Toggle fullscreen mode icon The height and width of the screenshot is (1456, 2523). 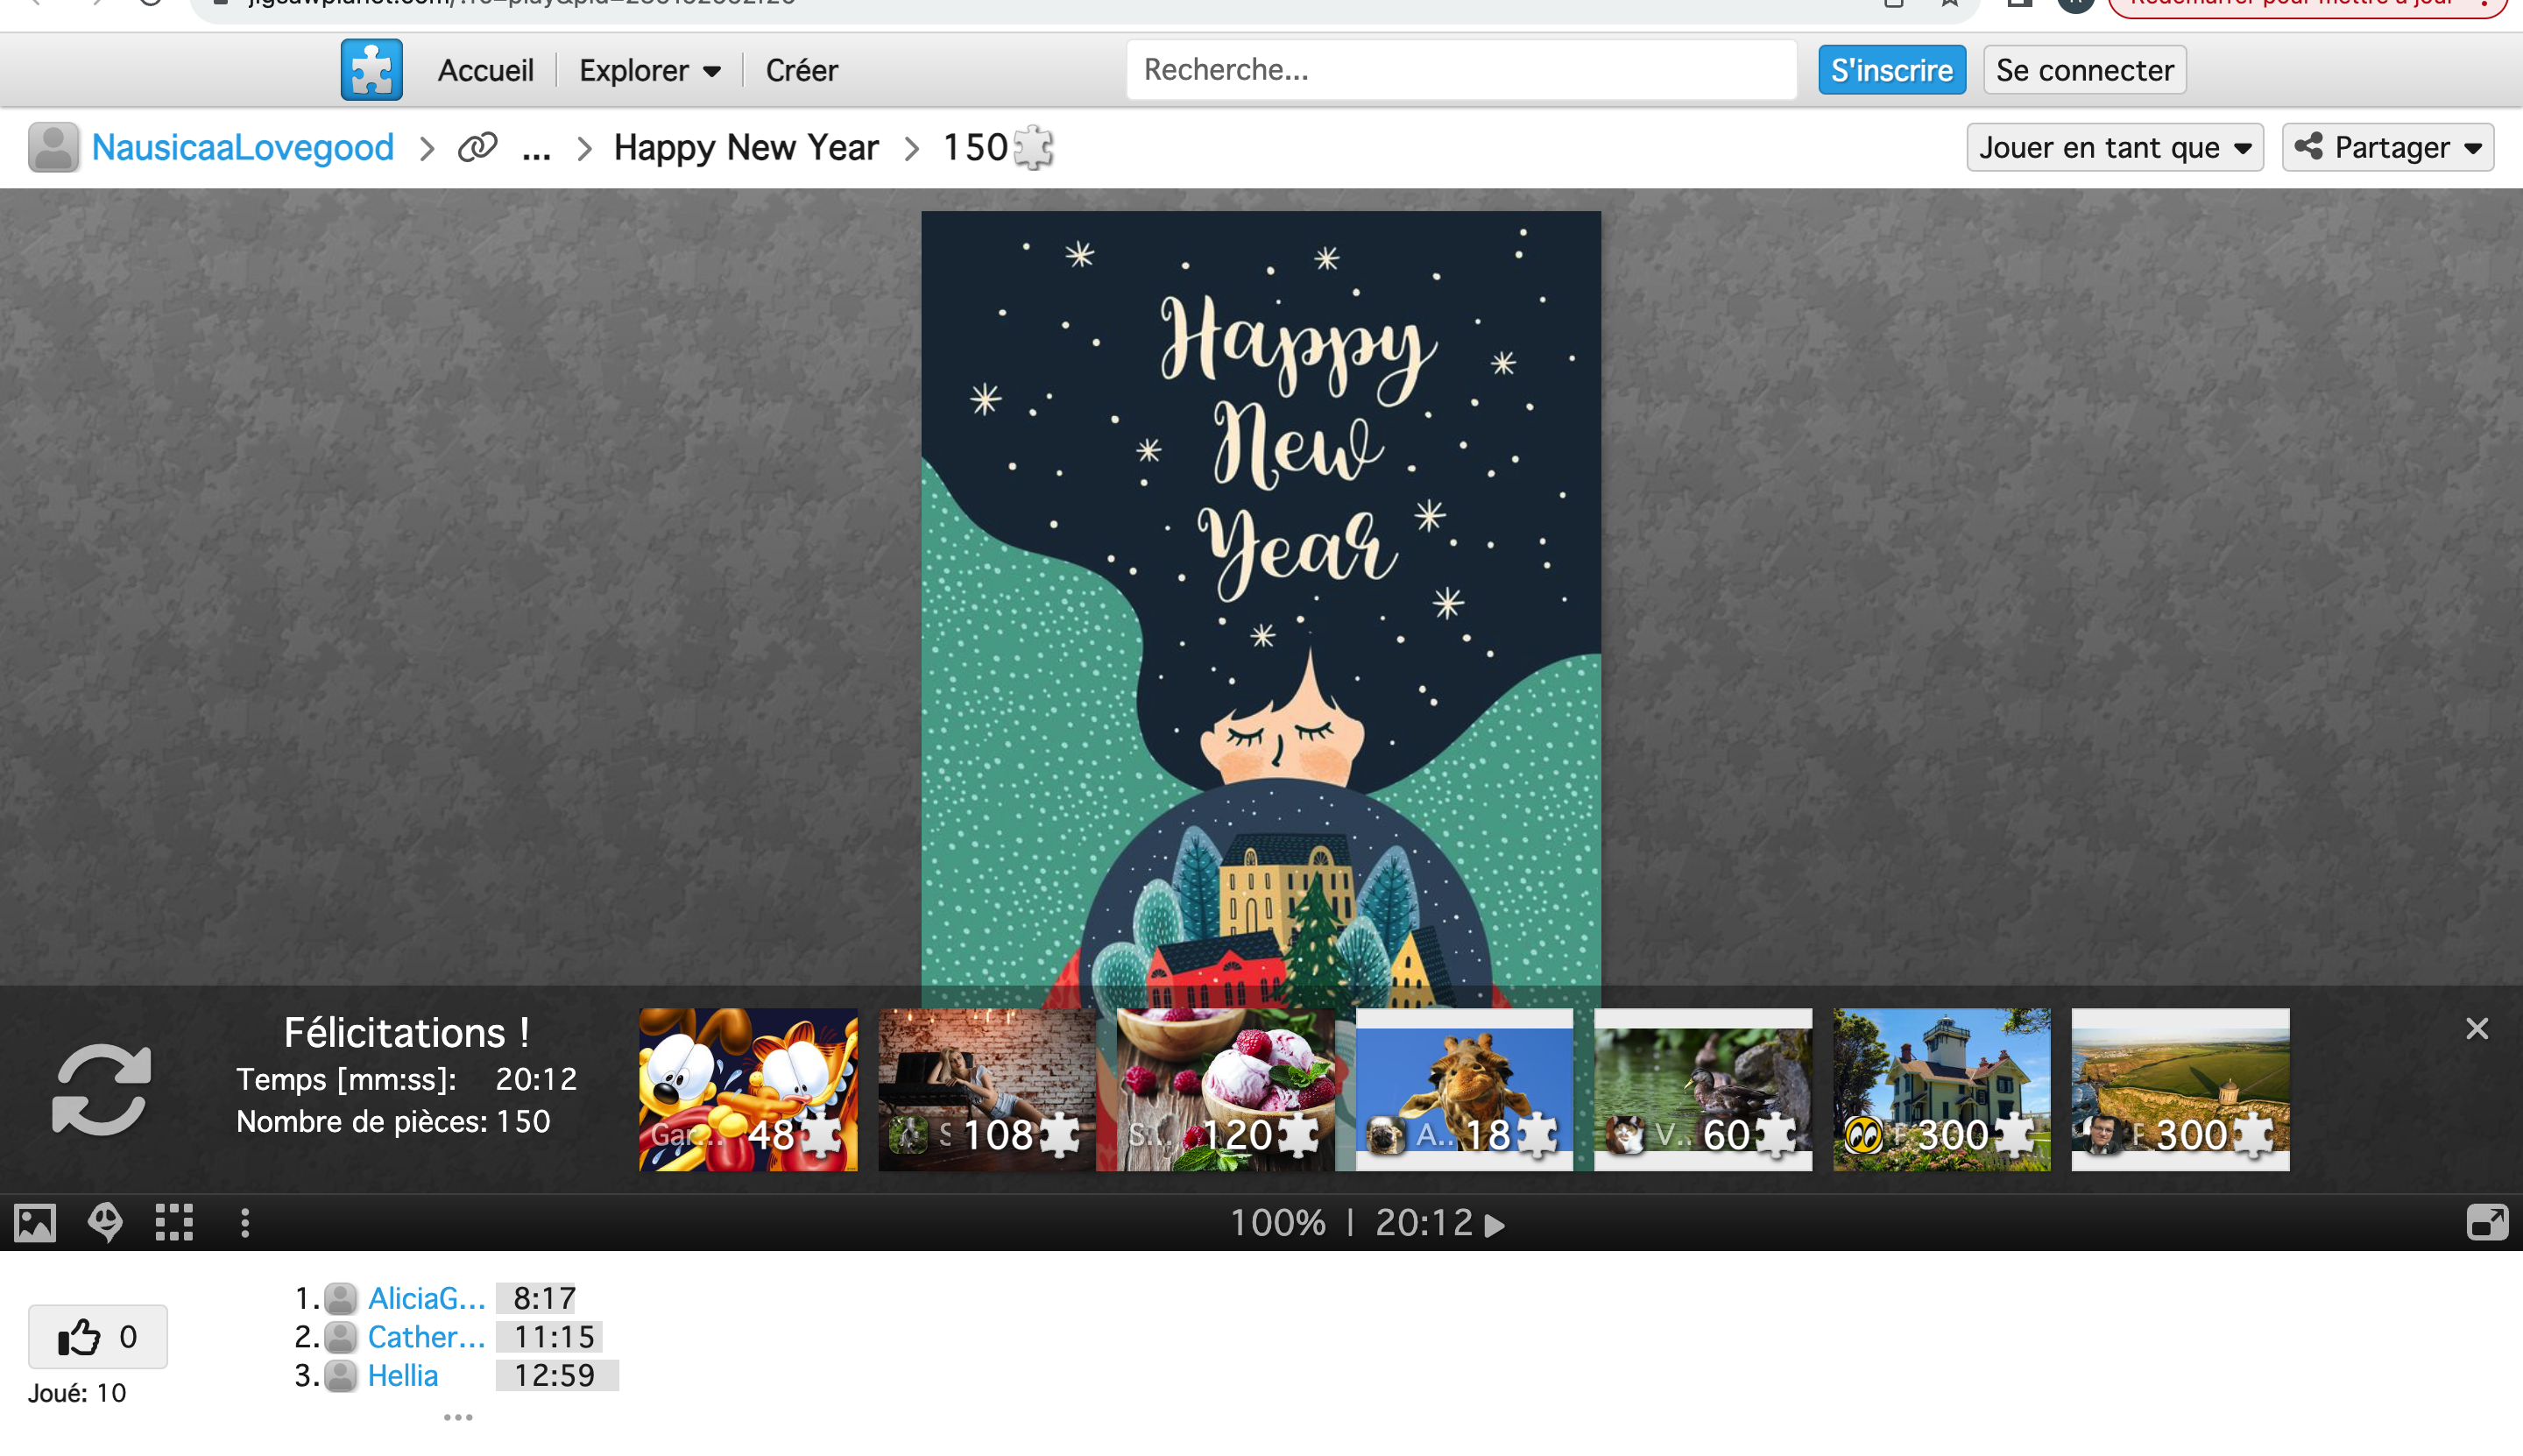tap(2486, 1222)
